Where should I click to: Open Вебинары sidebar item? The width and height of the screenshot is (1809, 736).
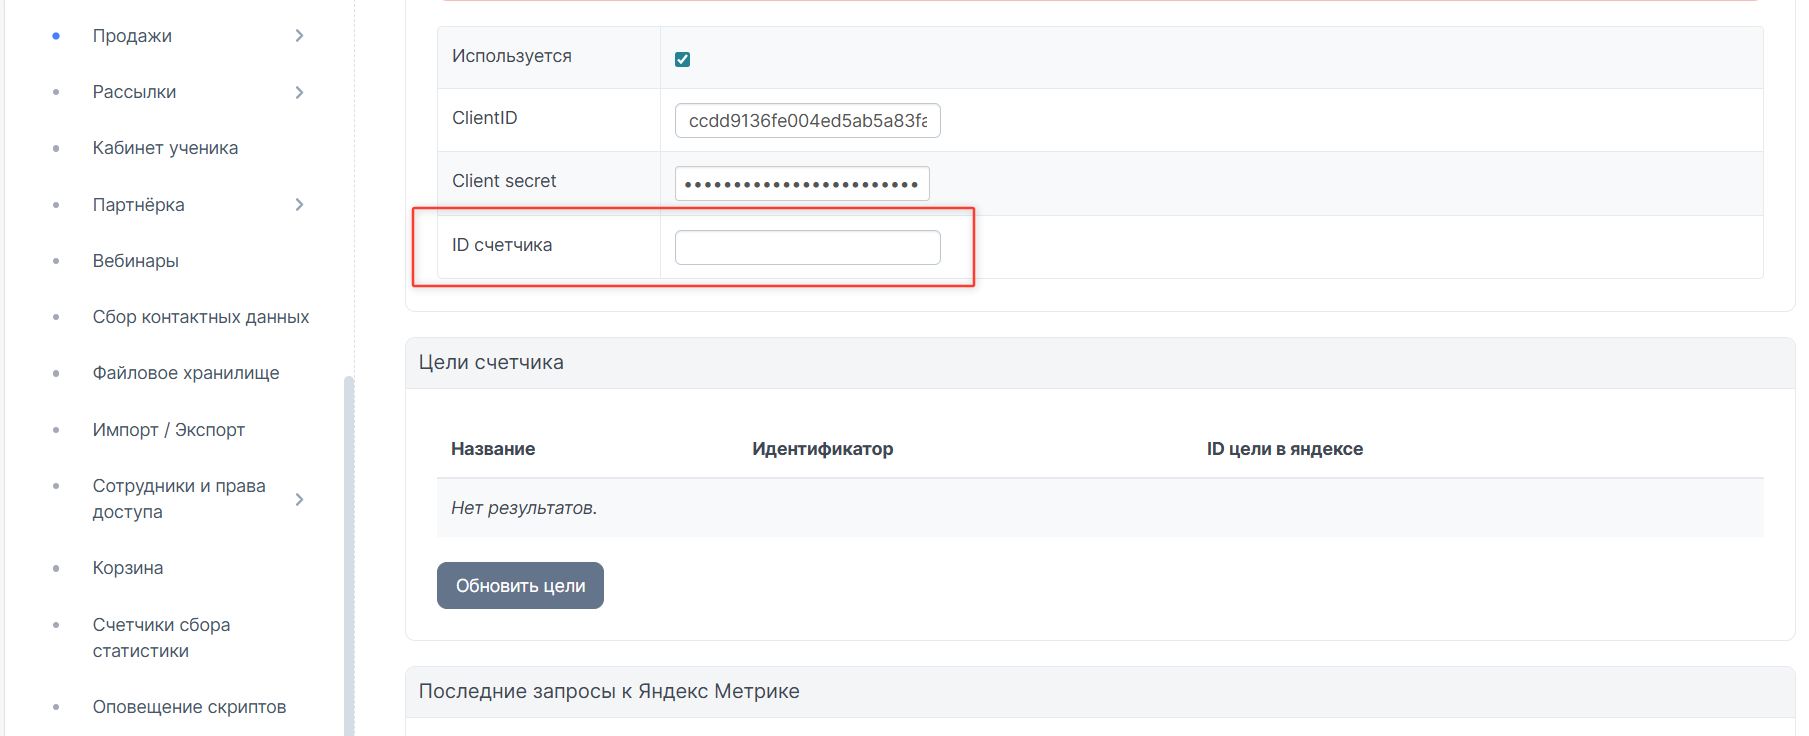click(x=135, y=261)
